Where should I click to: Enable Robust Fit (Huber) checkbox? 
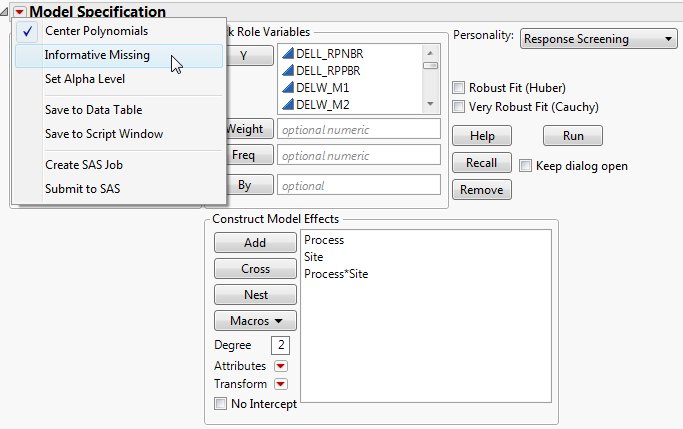coord(459,88)
